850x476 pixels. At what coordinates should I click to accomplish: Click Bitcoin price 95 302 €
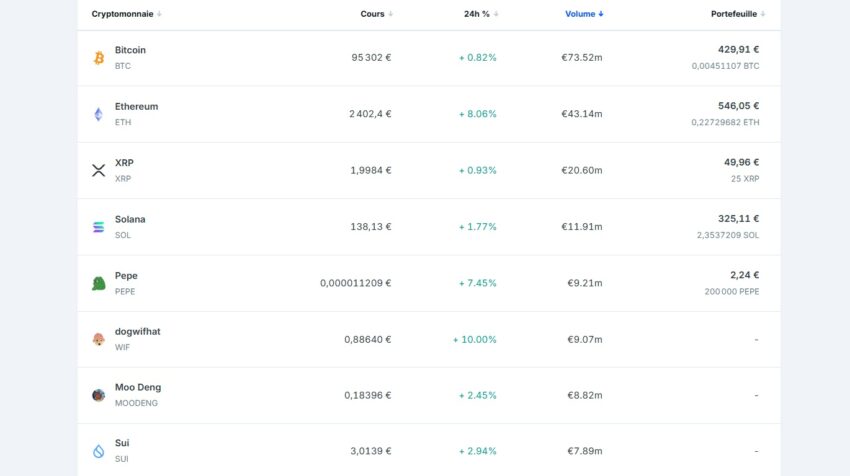point(371,57)
